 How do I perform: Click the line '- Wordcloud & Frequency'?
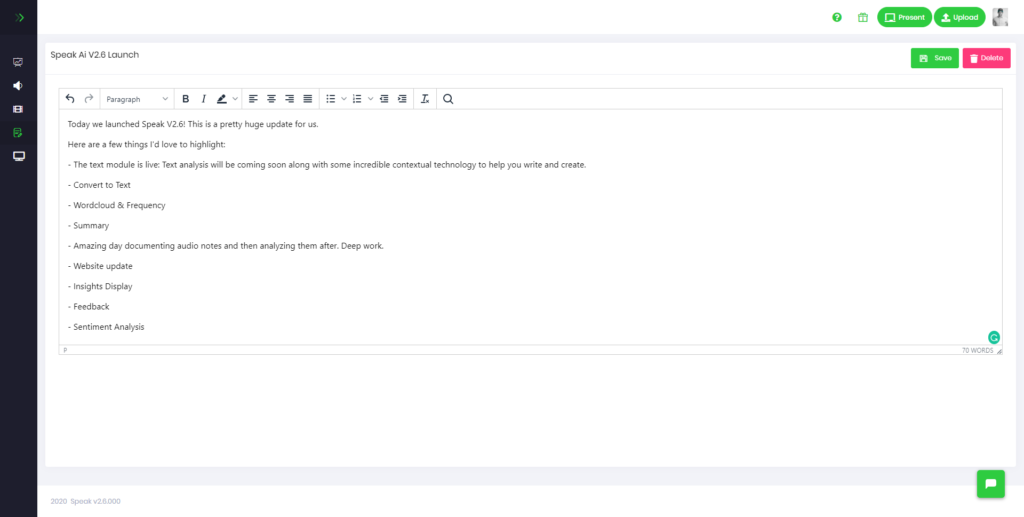[116, 205]
